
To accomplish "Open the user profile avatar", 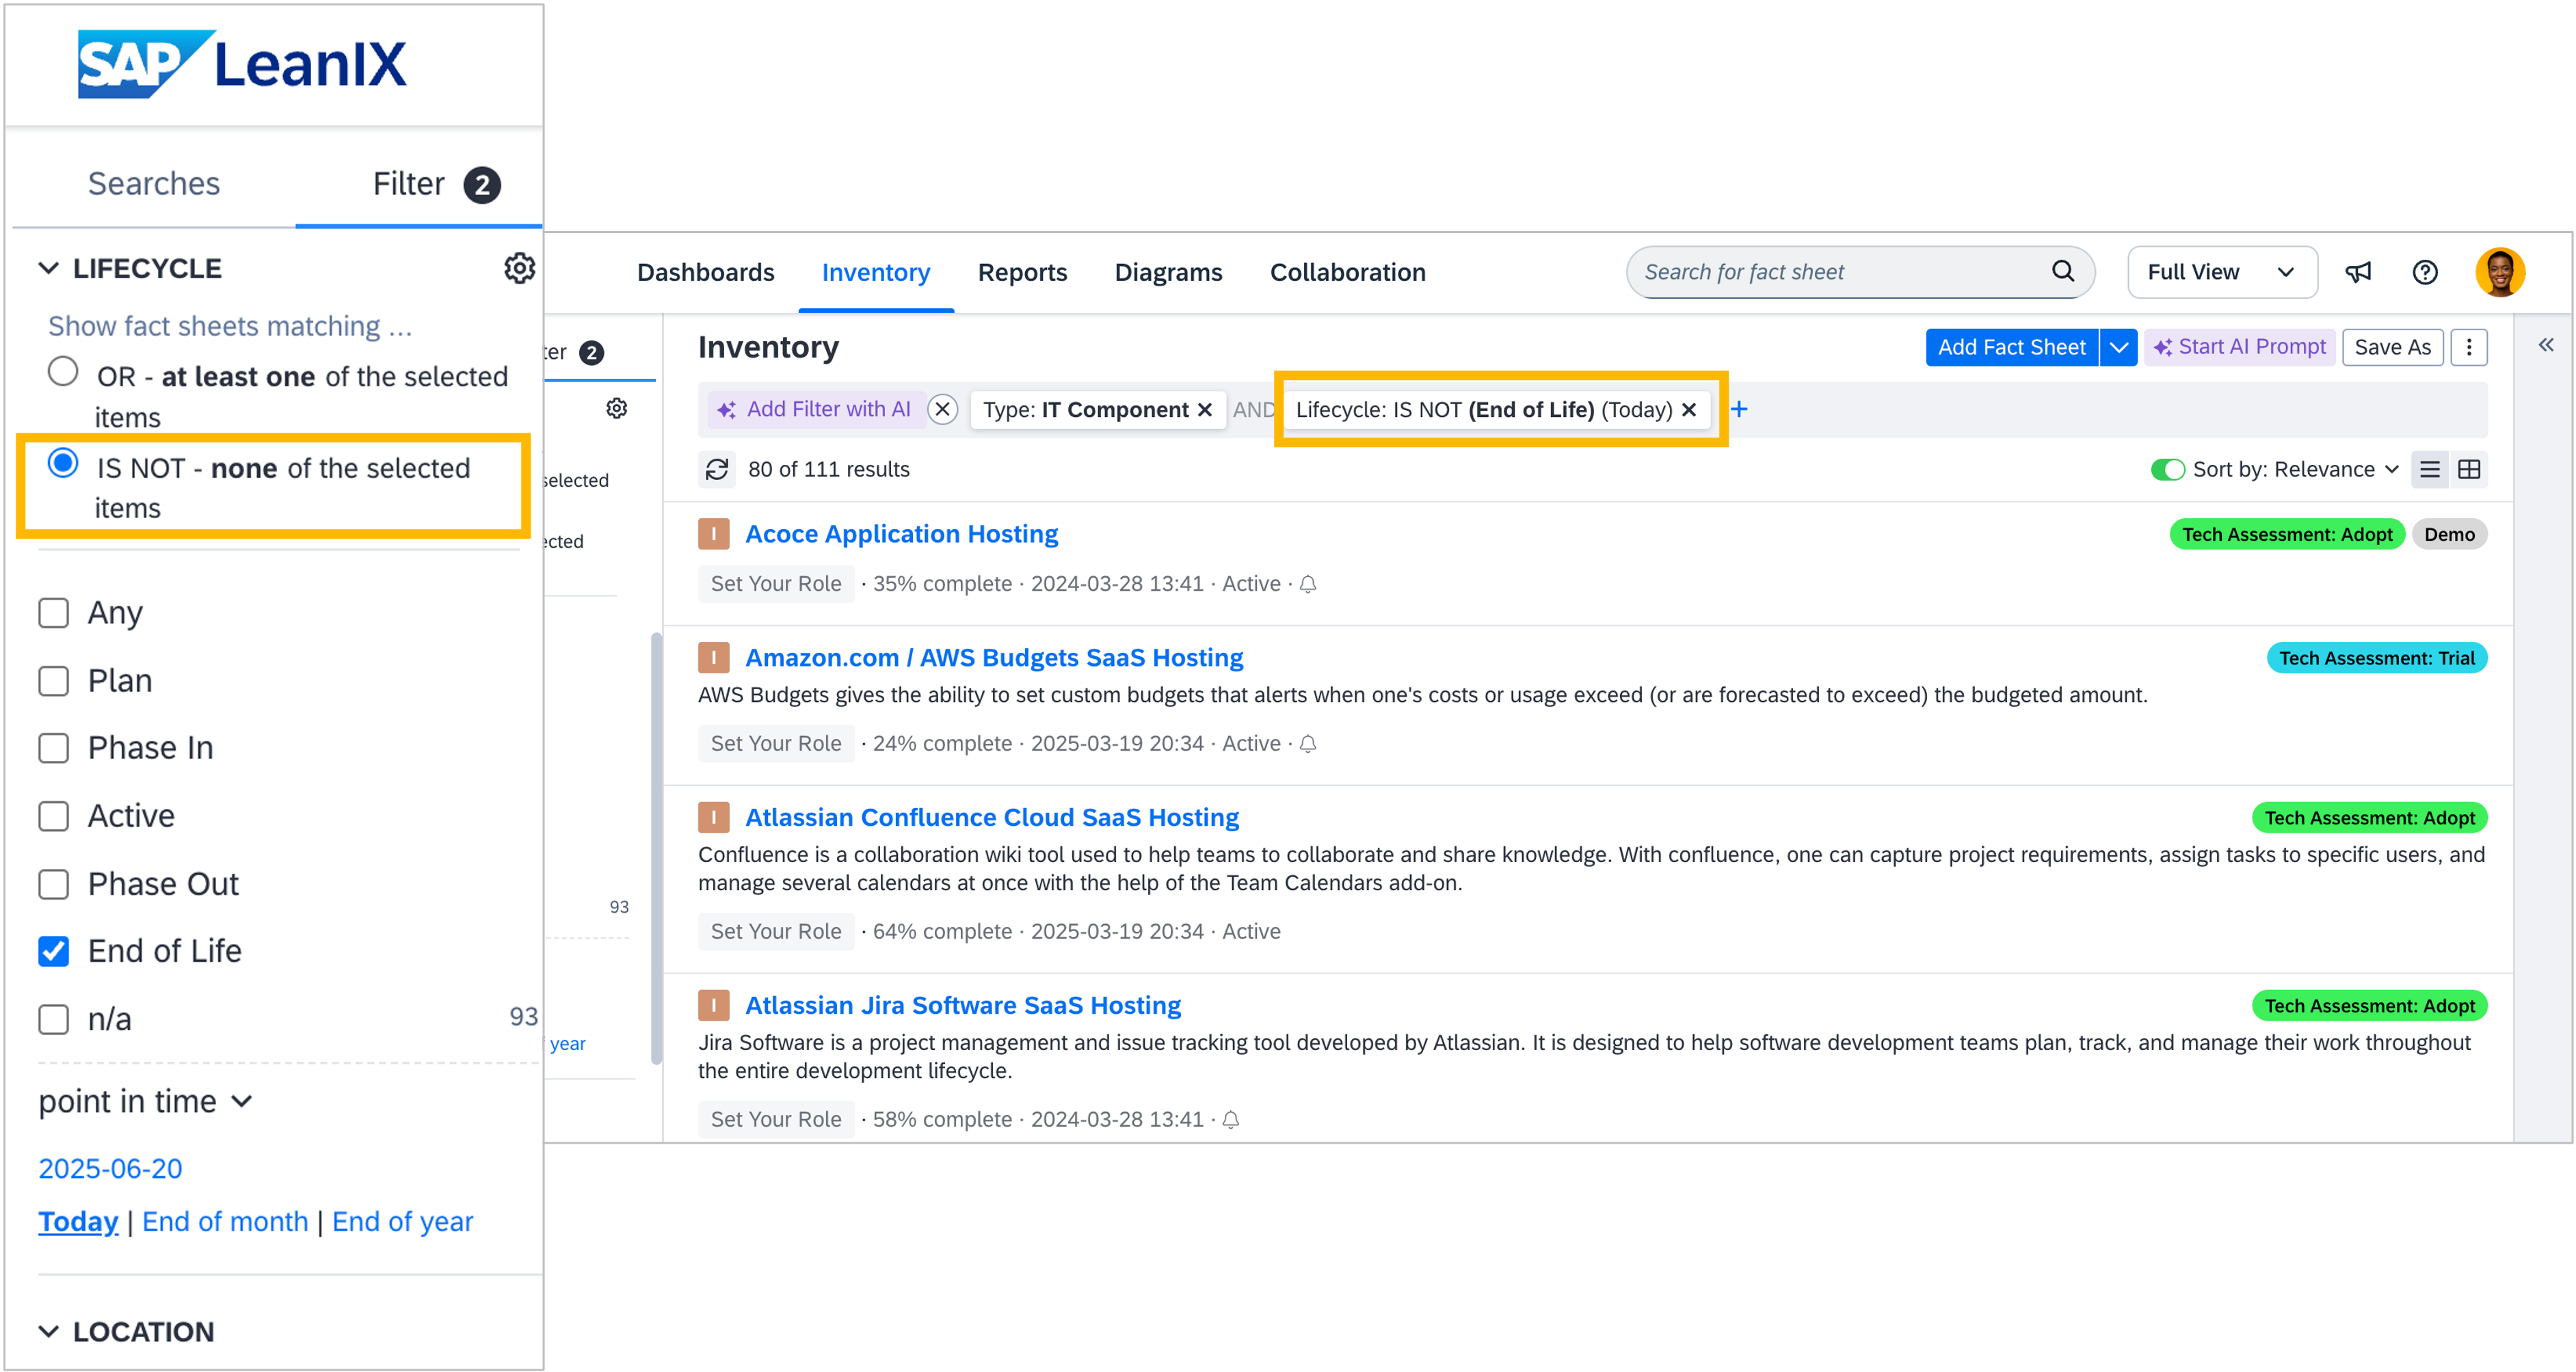I will tap(2500, 272).
